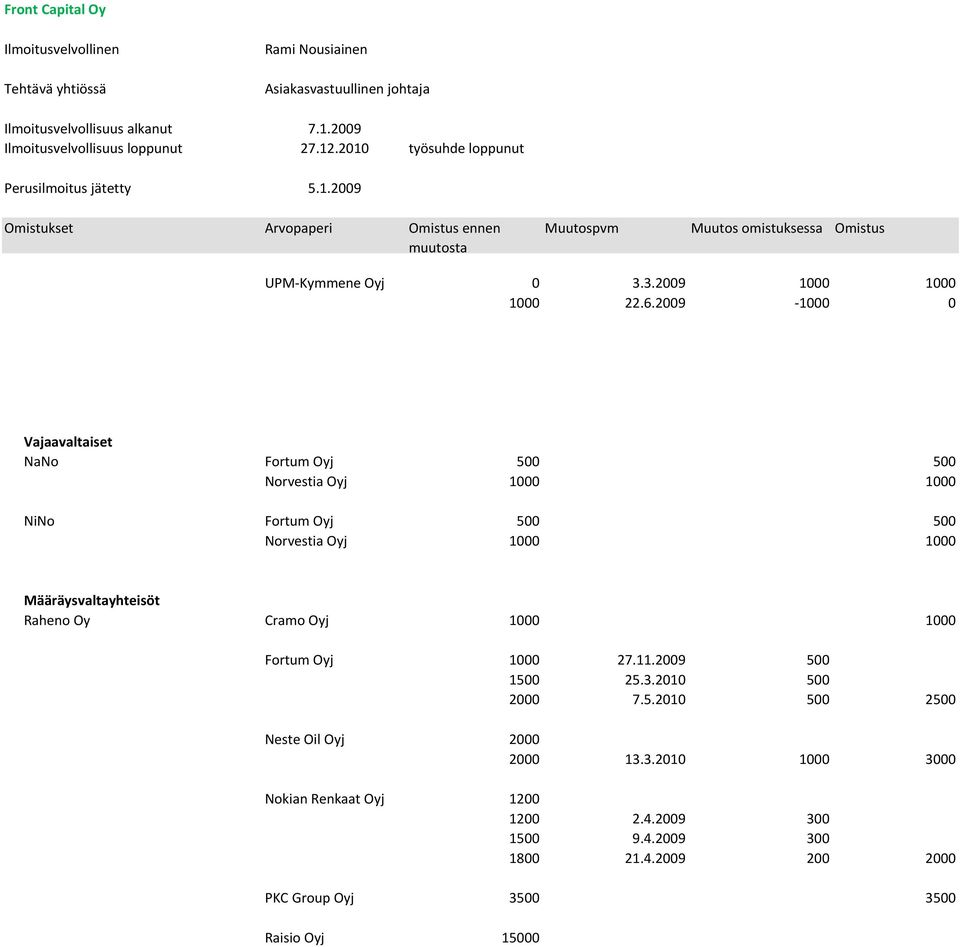Click the green 'Front Capital Oy' title

click(x=54, y=10)
